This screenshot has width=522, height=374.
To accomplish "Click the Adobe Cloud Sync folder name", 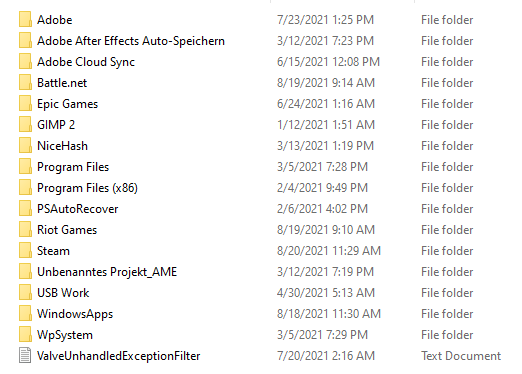I will 86,62.
